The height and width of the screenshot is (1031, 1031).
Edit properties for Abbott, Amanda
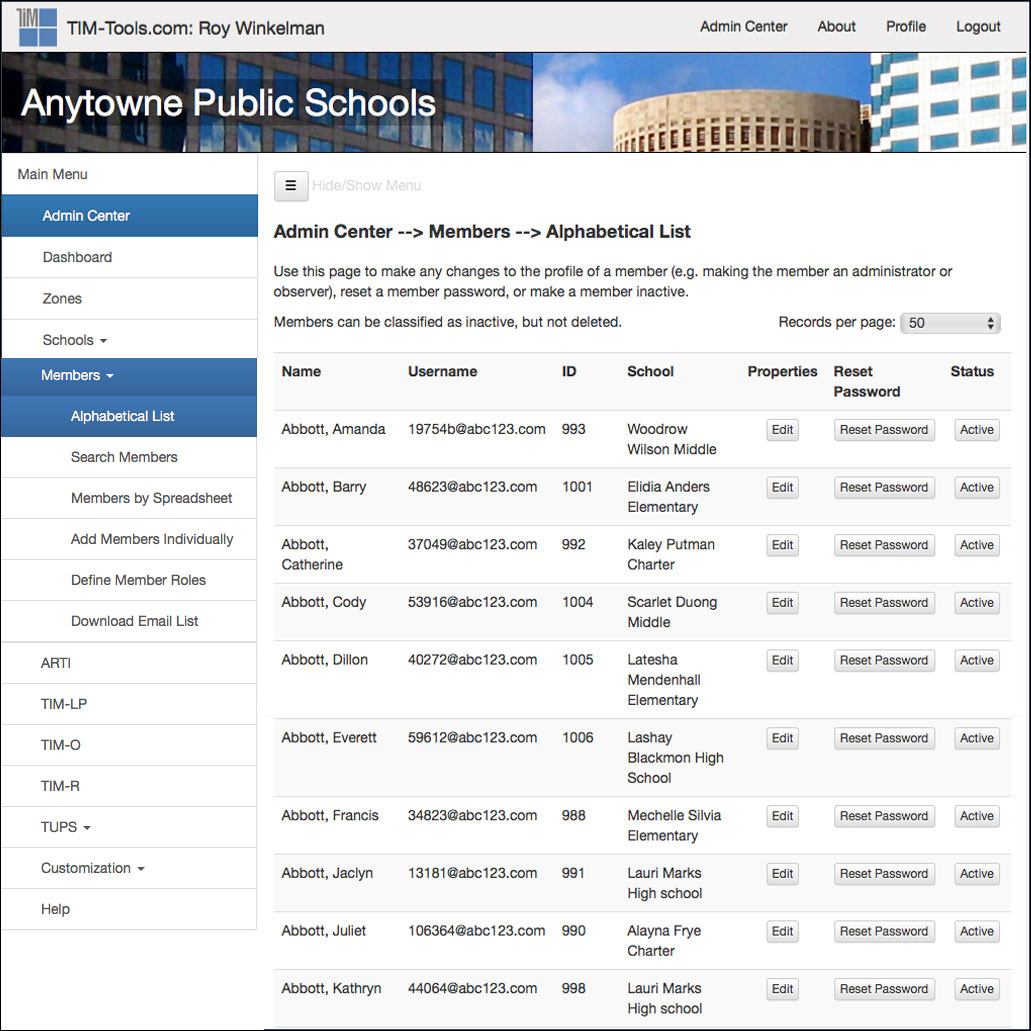click(782, 430)
